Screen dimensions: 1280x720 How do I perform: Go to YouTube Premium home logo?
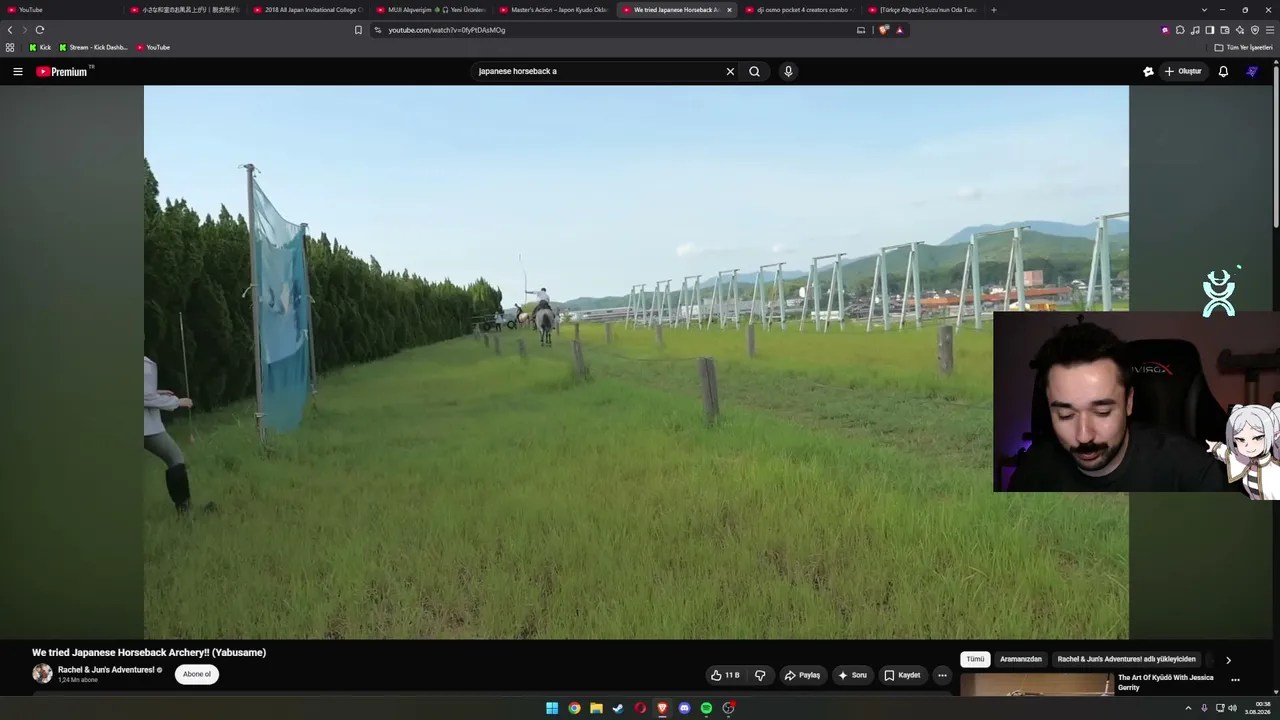[x=64, y=71]
